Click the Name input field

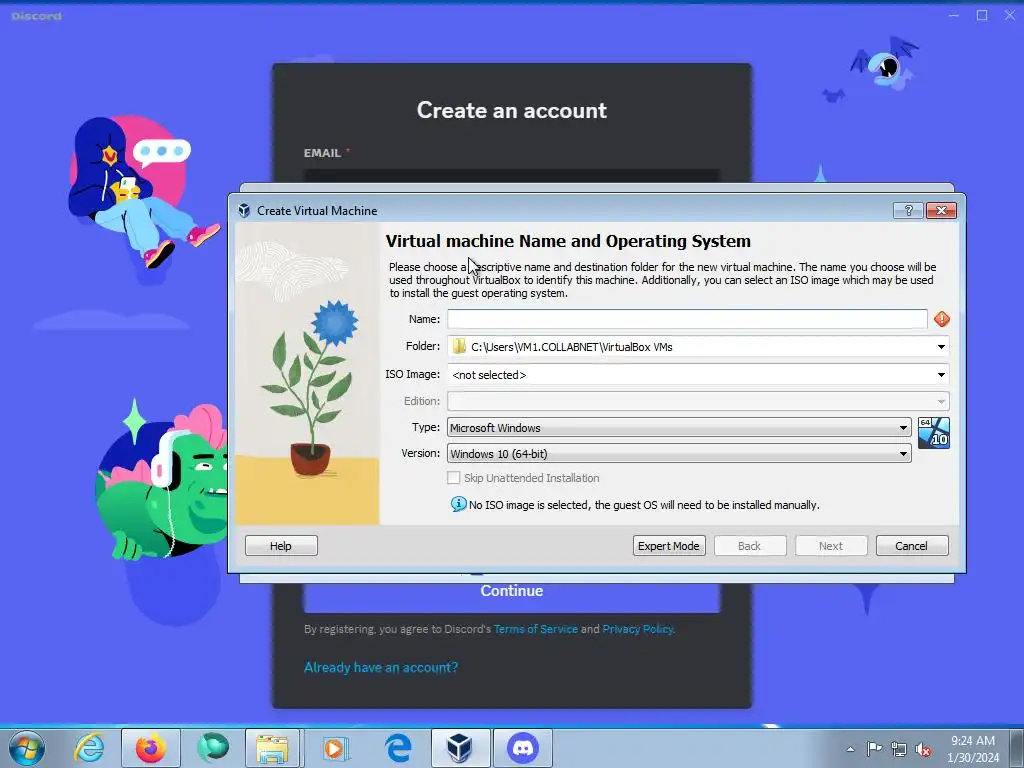pos(687,319)
